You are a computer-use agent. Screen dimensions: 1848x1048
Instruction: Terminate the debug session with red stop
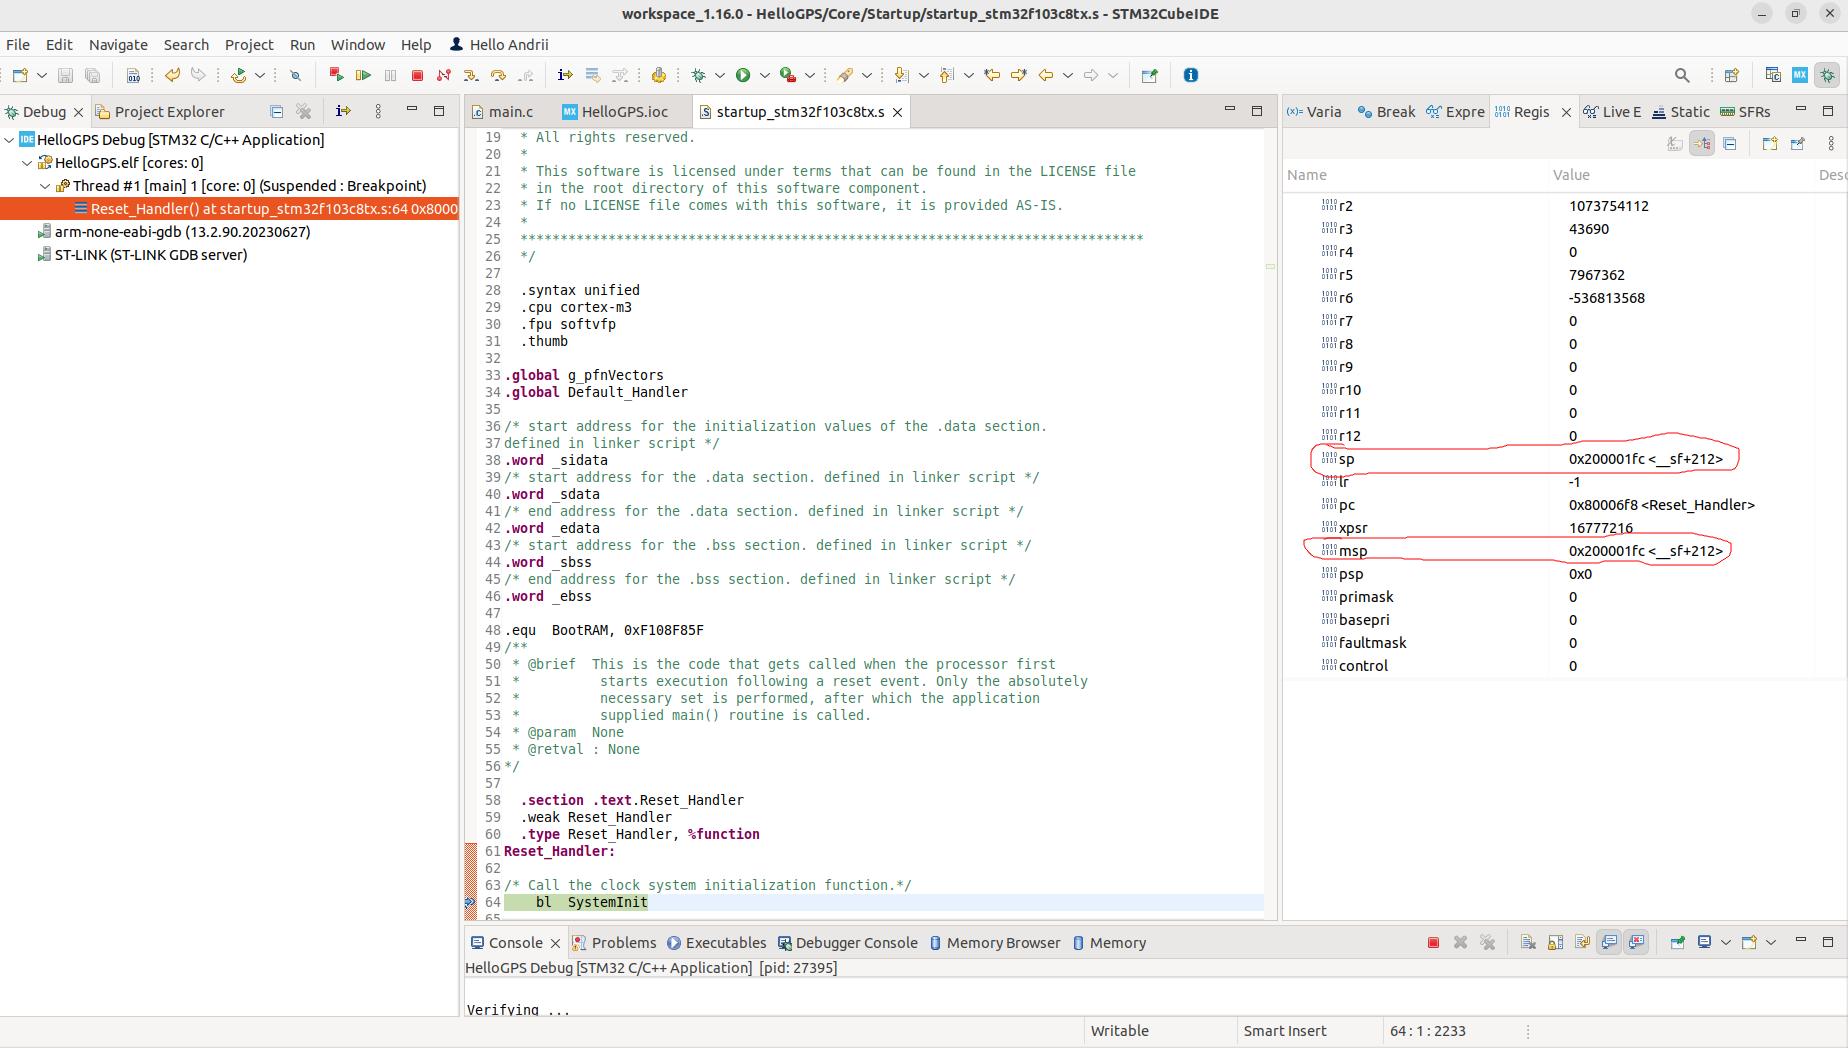tap(417, 75)
